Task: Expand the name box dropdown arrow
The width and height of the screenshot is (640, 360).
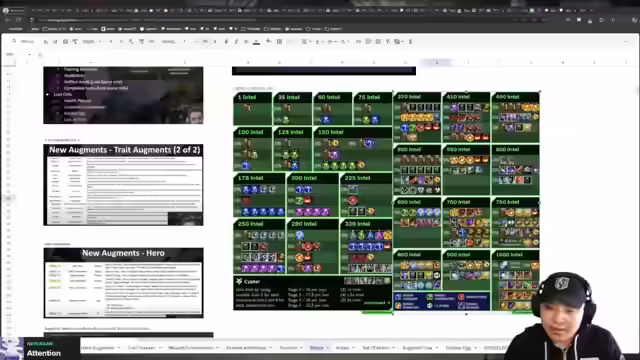Action: pos(29,54)
